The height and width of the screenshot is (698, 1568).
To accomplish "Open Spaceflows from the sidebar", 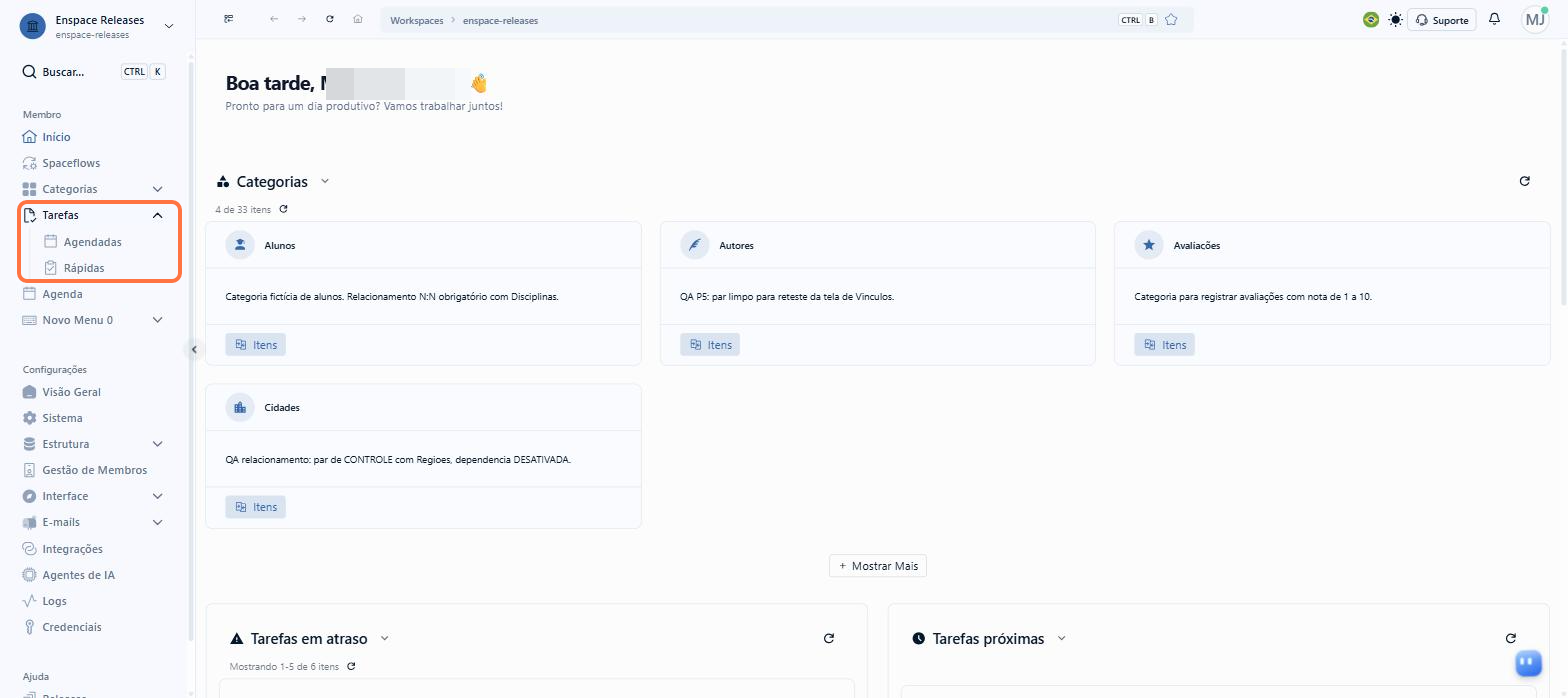I will pos(71,163).
